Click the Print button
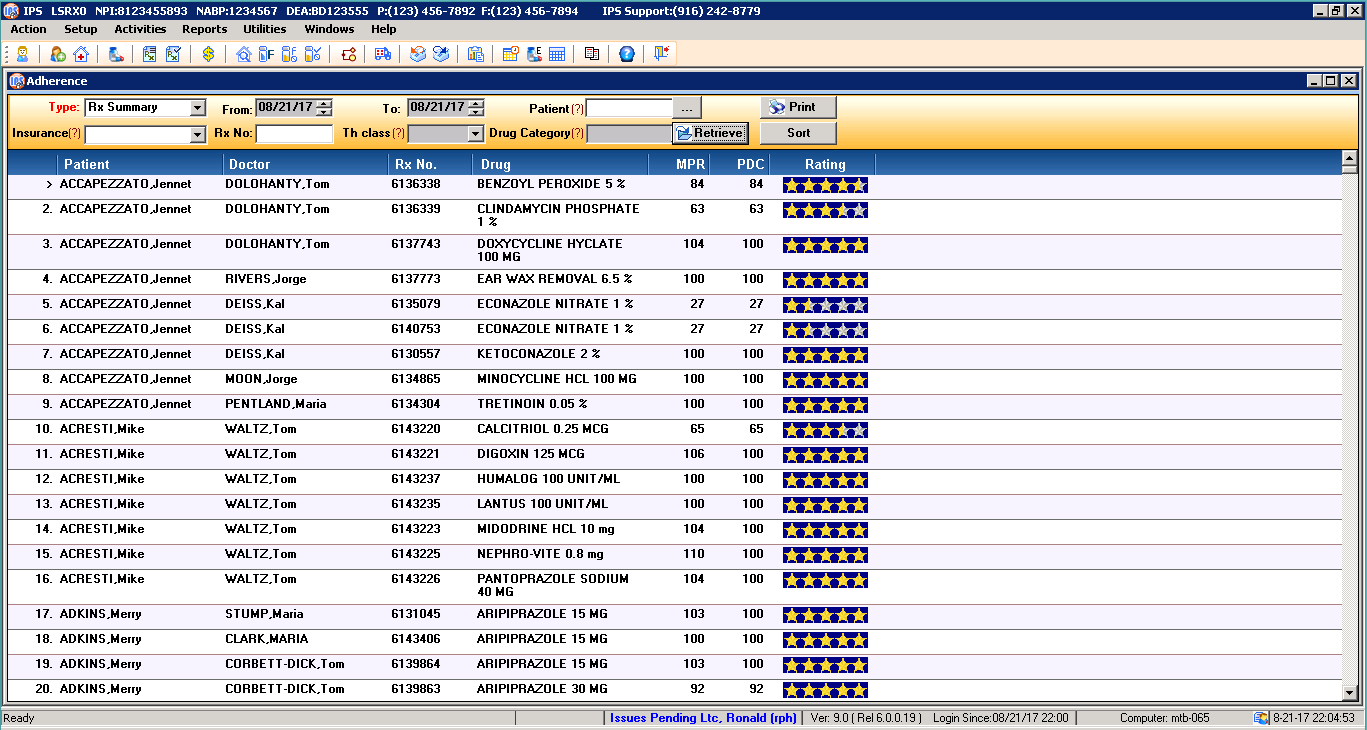 (x=798, y=107)
